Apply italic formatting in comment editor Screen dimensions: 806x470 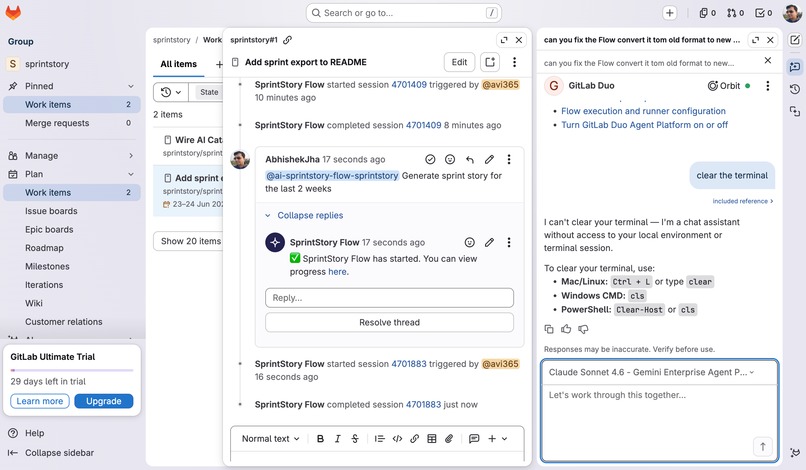[338, 439]
